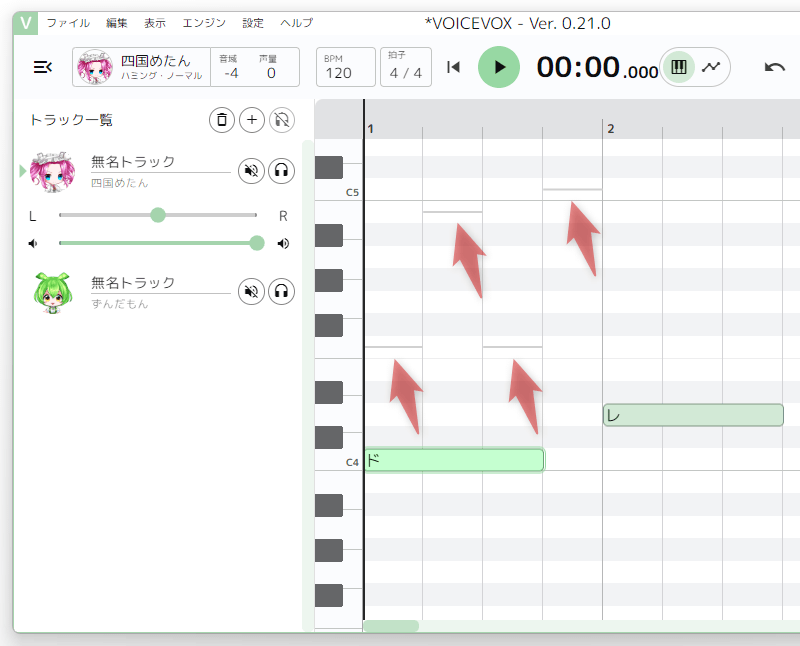Open the 四国めたん singer selector
The height and width of the screenshot is (646, 800).
(141, 67)
